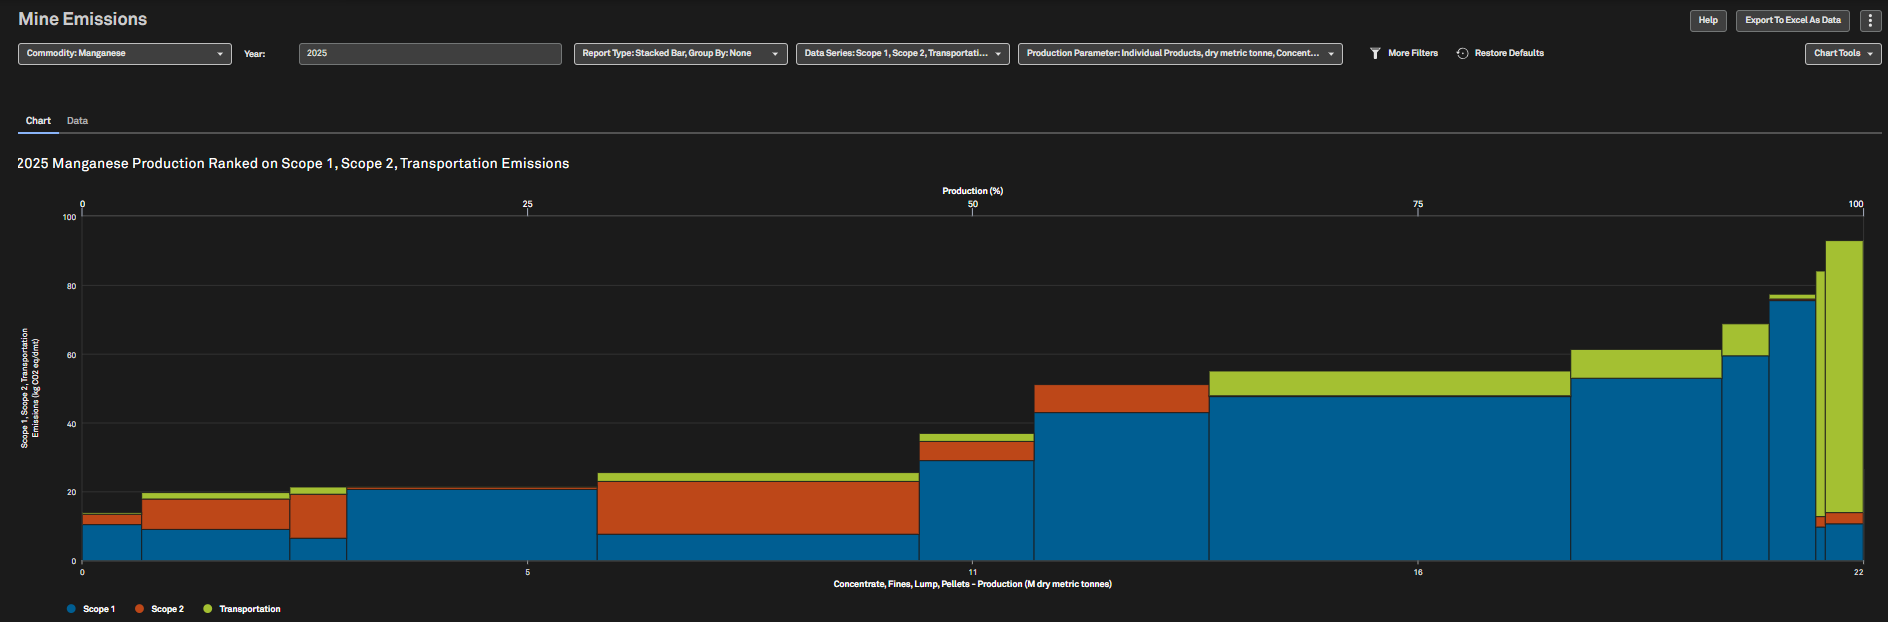Expand the Production Parameter dropdown
This screenshot has width=1888, height=622.
coord(1179,53)
